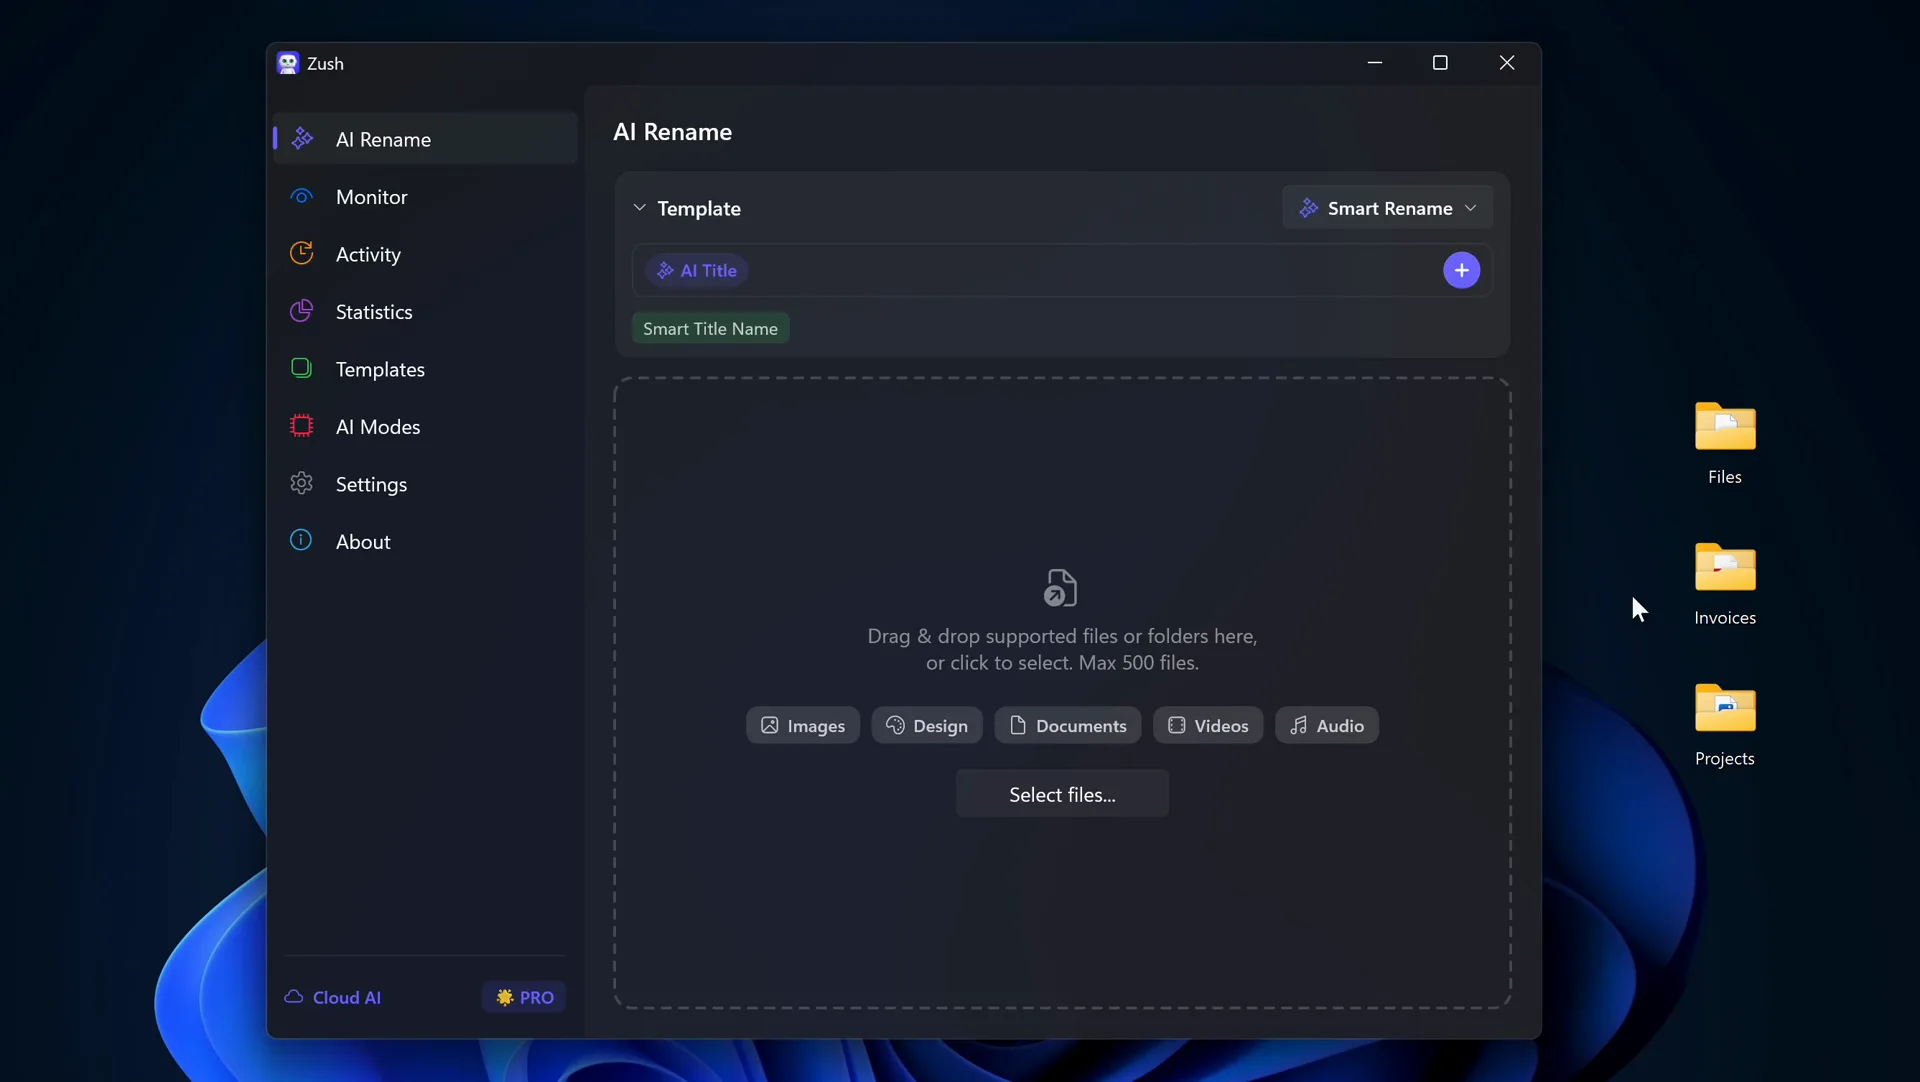
Task: Click the Select files... button
Action: click(1062, 794)
